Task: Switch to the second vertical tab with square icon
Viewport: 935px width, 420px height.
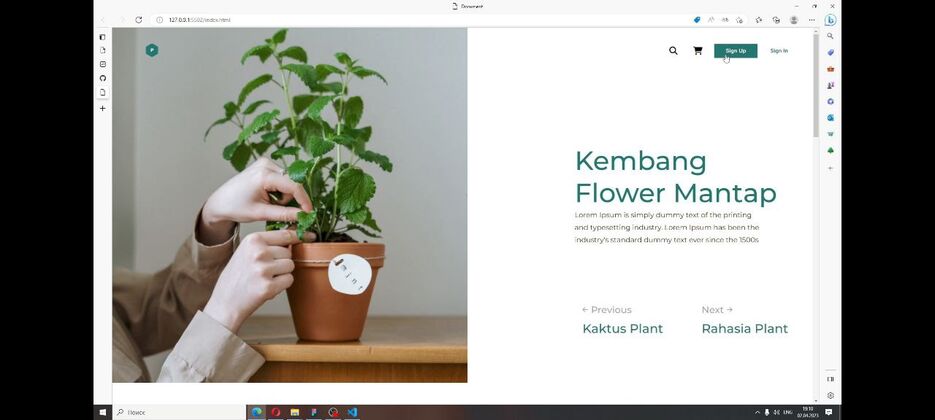Action: 103,64
